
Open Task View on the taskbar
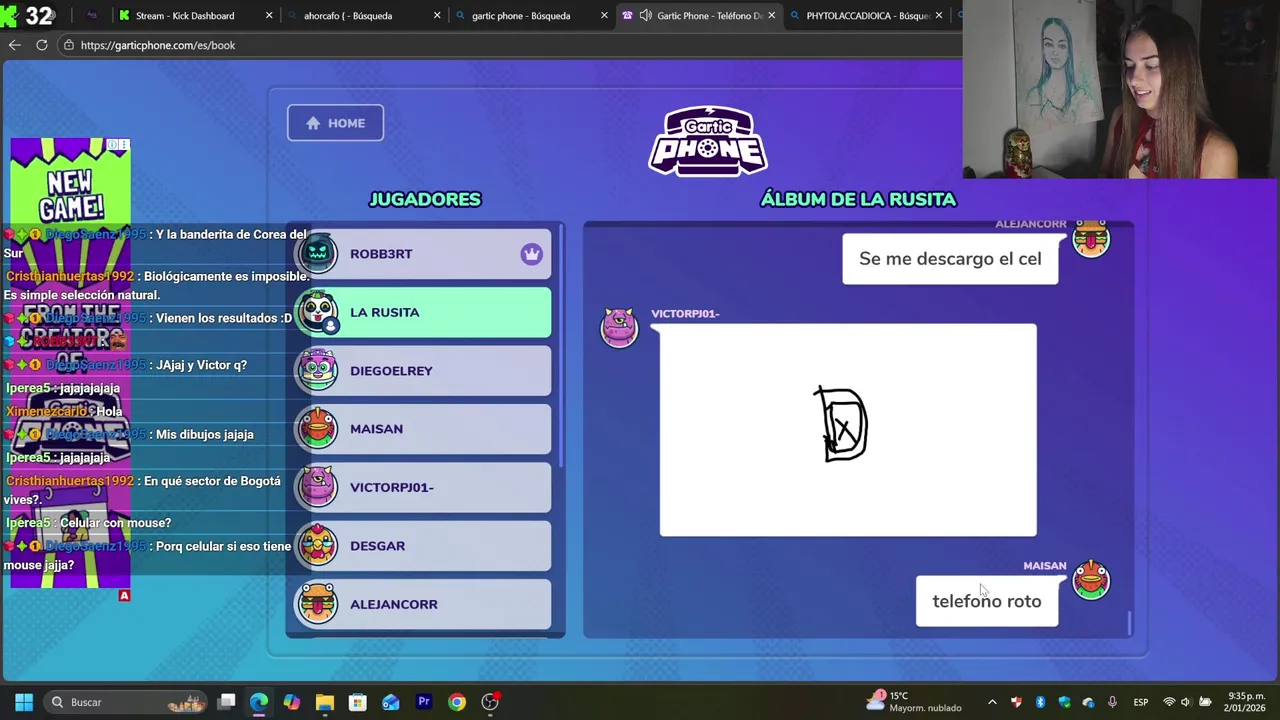pos(227,702)
